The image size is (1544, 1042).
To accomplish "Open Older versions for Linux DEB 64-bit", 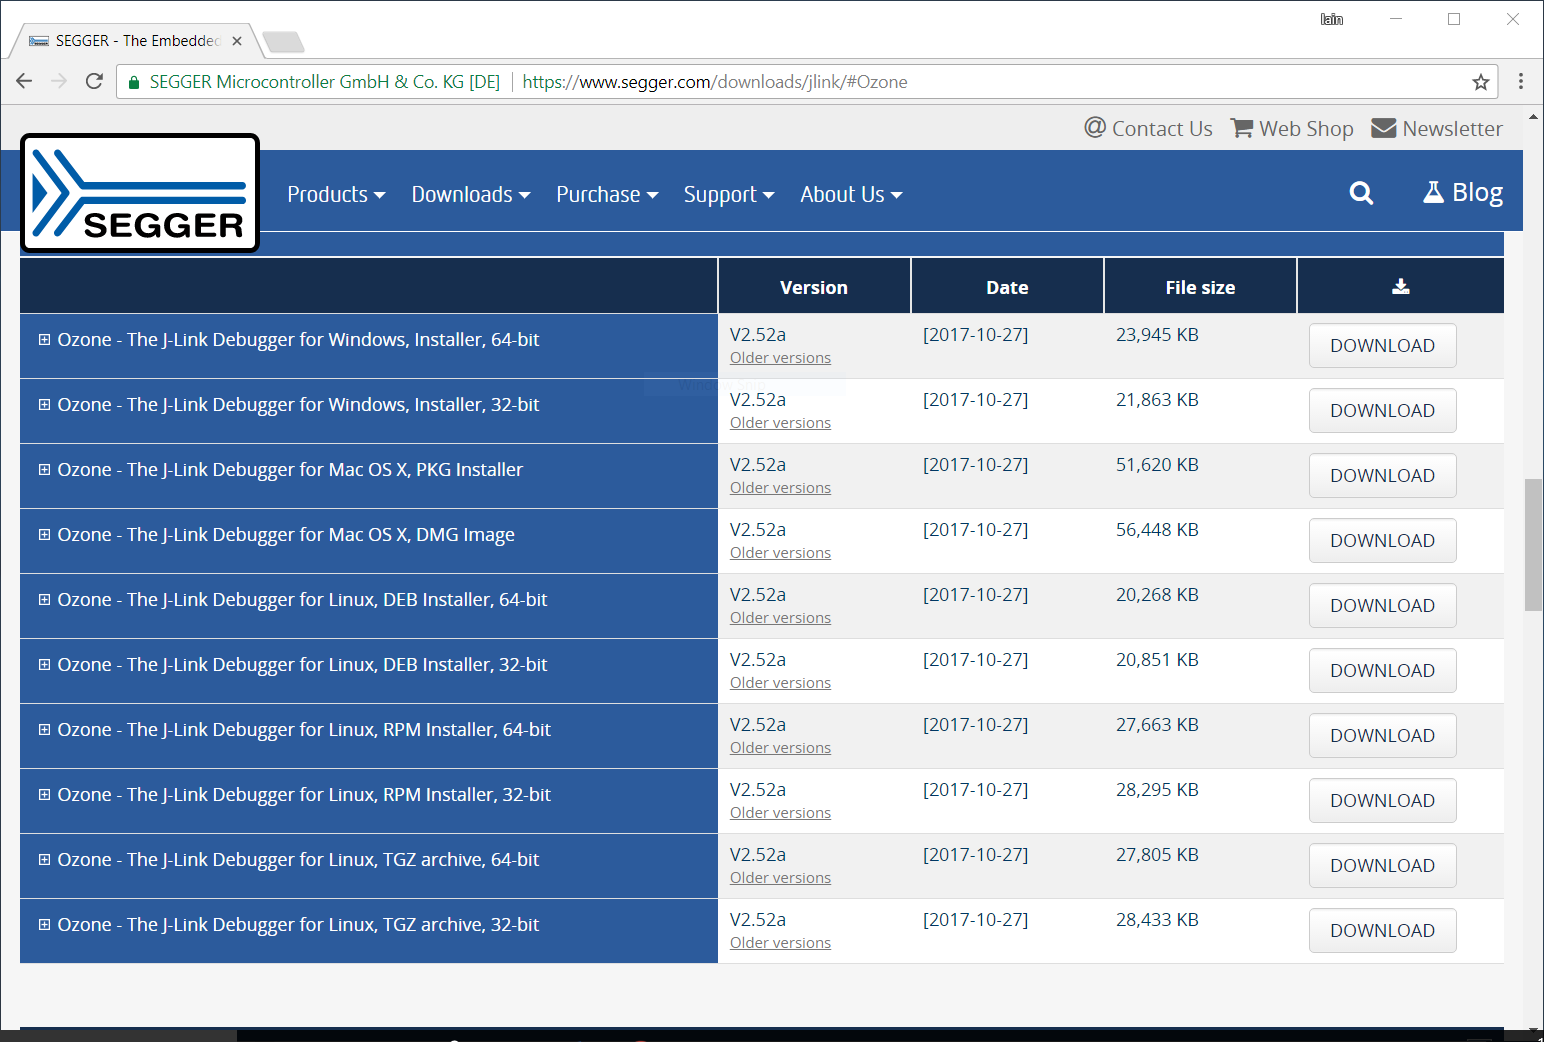I will [x=780, y=618].
